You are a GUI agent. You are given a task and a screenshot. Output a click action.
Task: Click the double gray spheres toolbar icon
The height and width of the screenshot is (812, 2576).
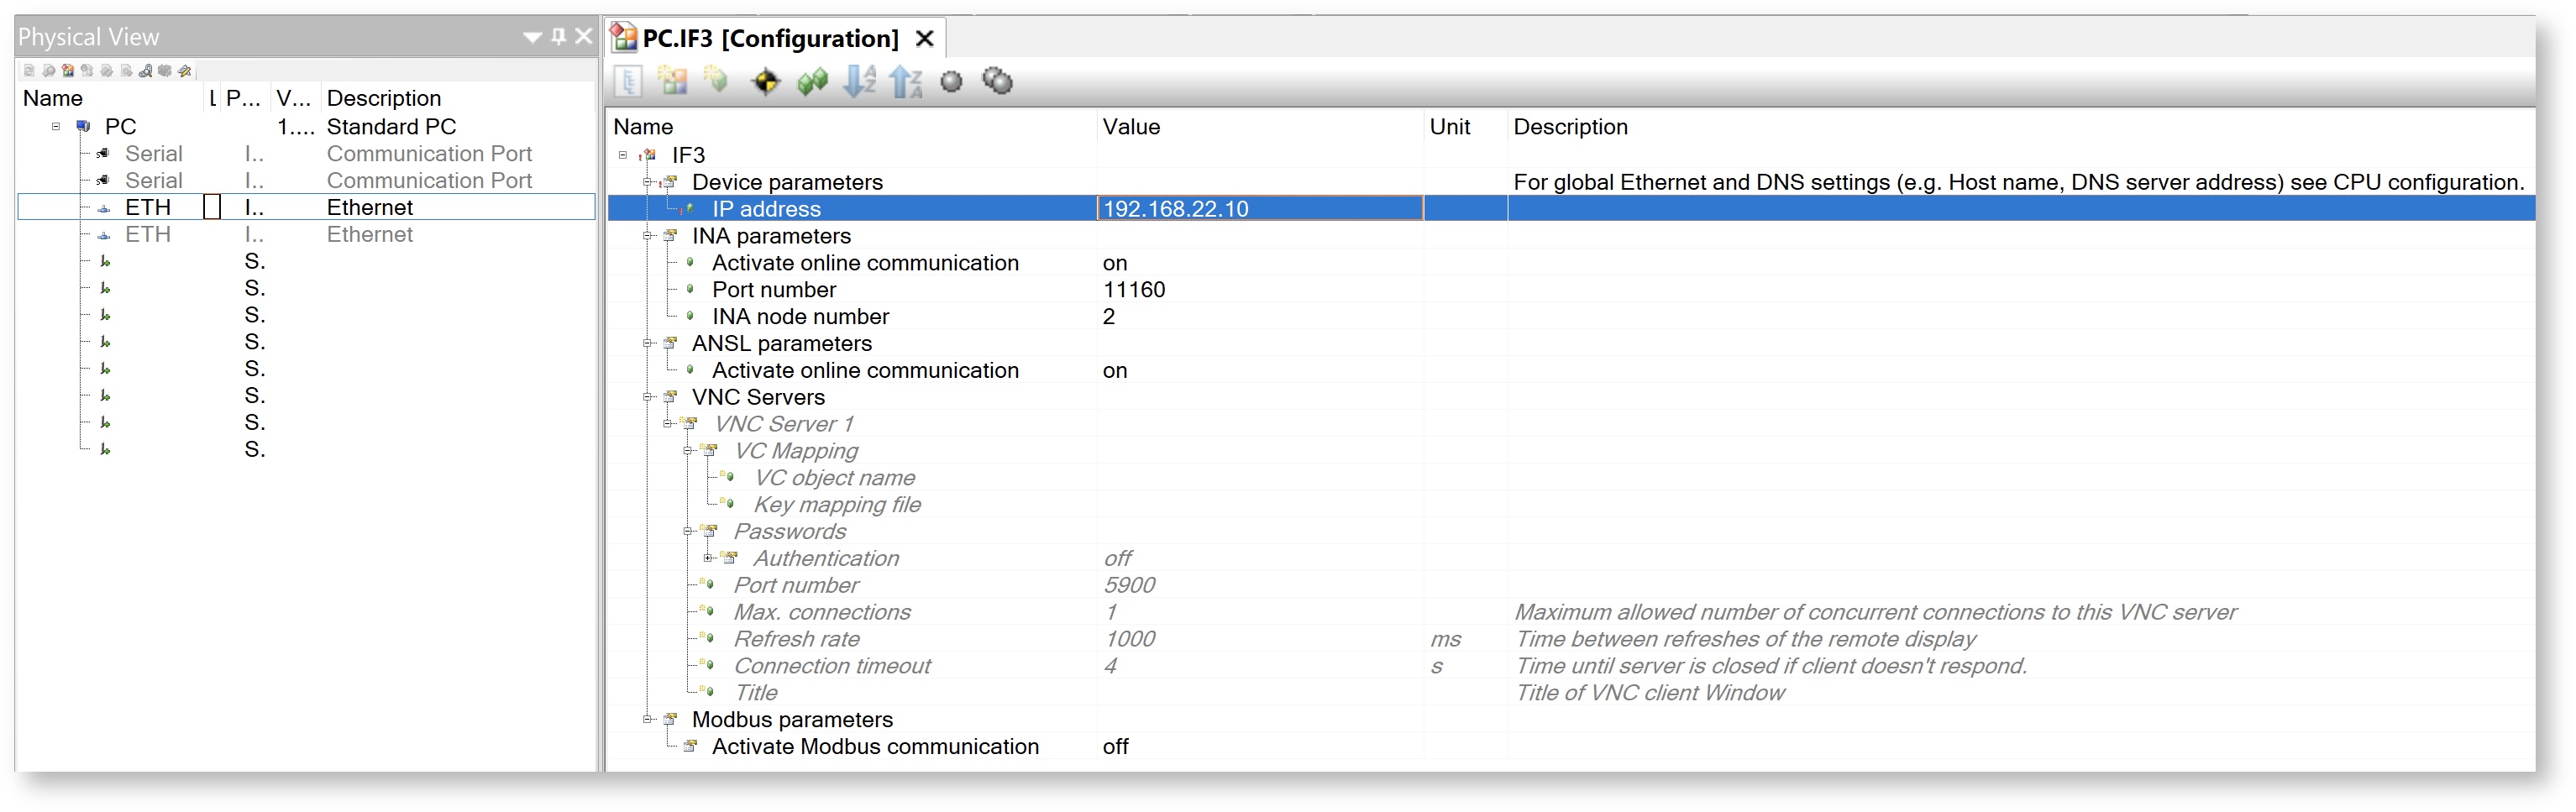pyautogui.click(x=997, y=82)
